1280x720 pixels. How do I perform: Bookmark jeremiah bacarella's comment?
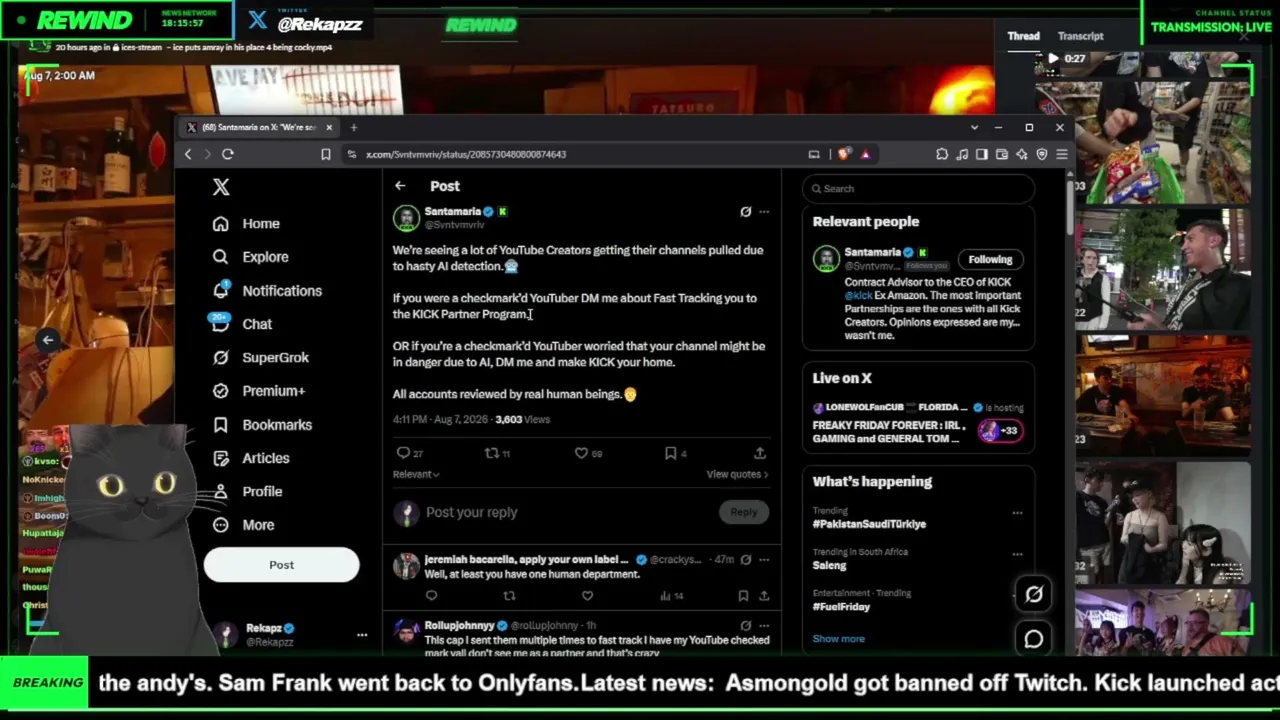(x=743, y=596)
